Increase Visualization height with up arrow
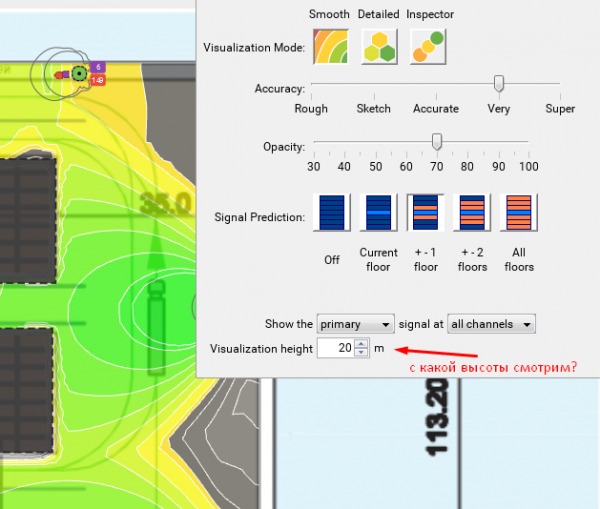 [x=361, y=343]
